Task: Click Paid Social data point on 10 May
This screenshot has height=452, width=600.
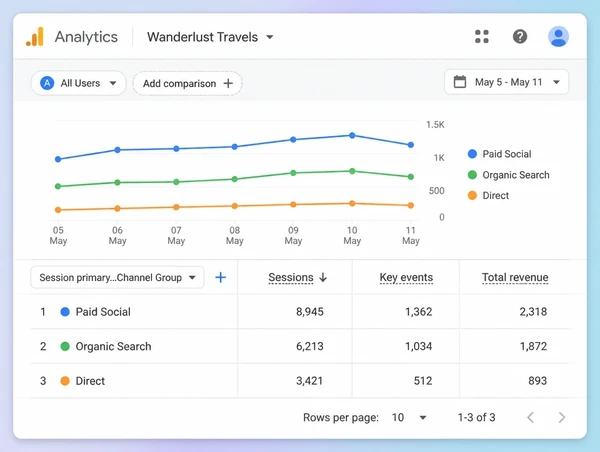Action: tap(352, 135)
